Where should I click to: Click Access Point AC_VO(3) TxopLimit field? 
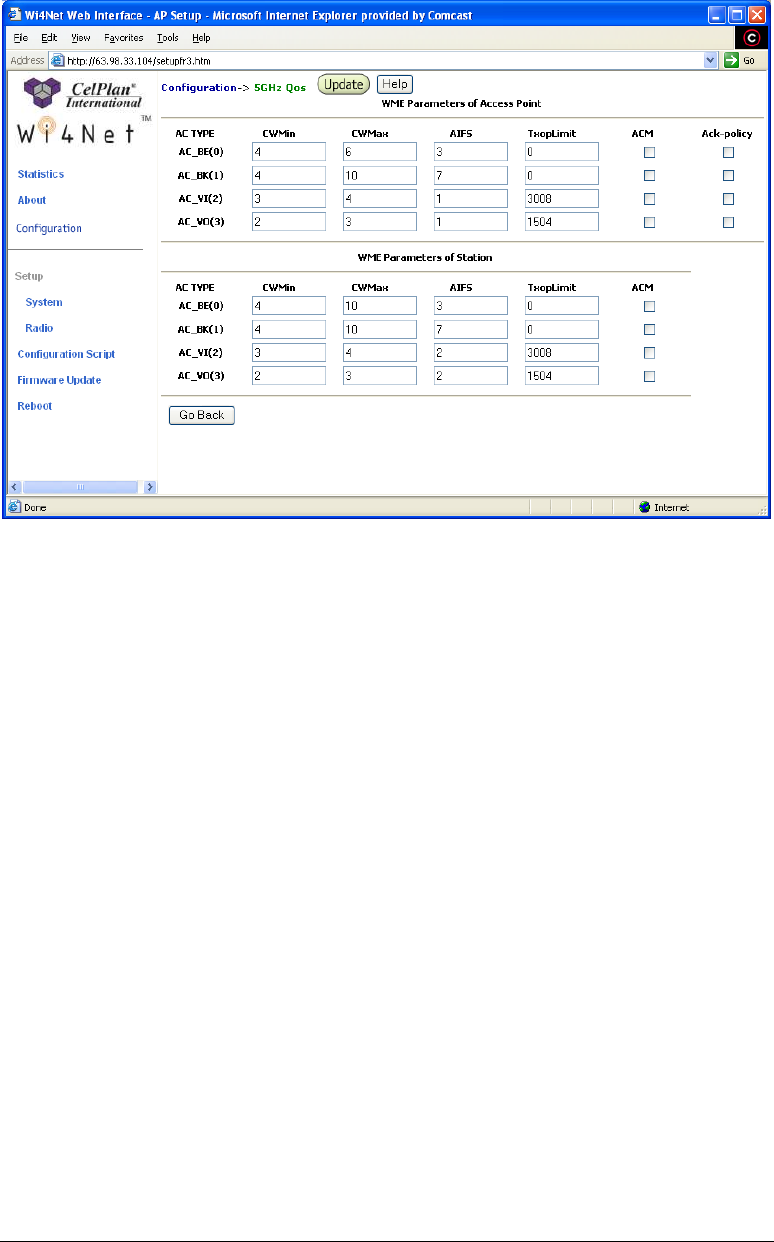[x=562, y=222]
